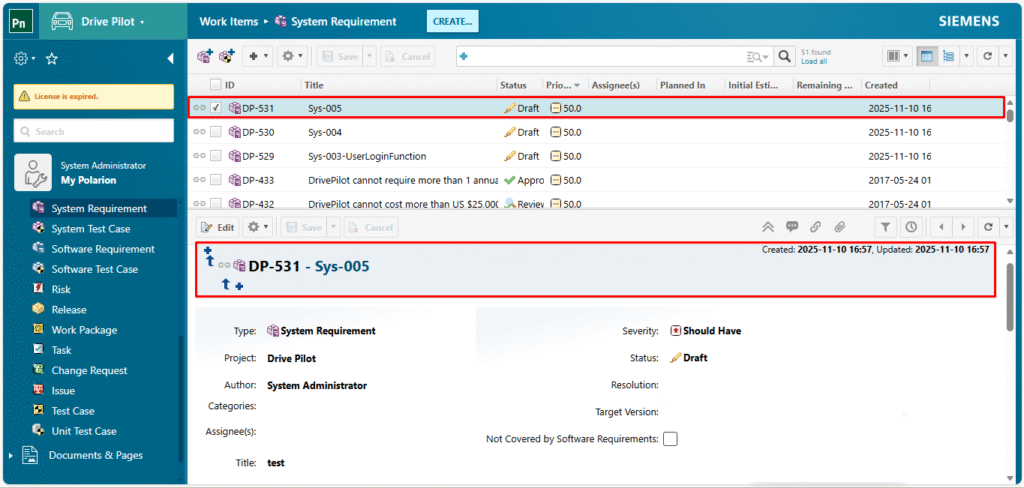Switch to the table view icon
The height and width of the screenshot is (488, 1024).
(926, 57)
